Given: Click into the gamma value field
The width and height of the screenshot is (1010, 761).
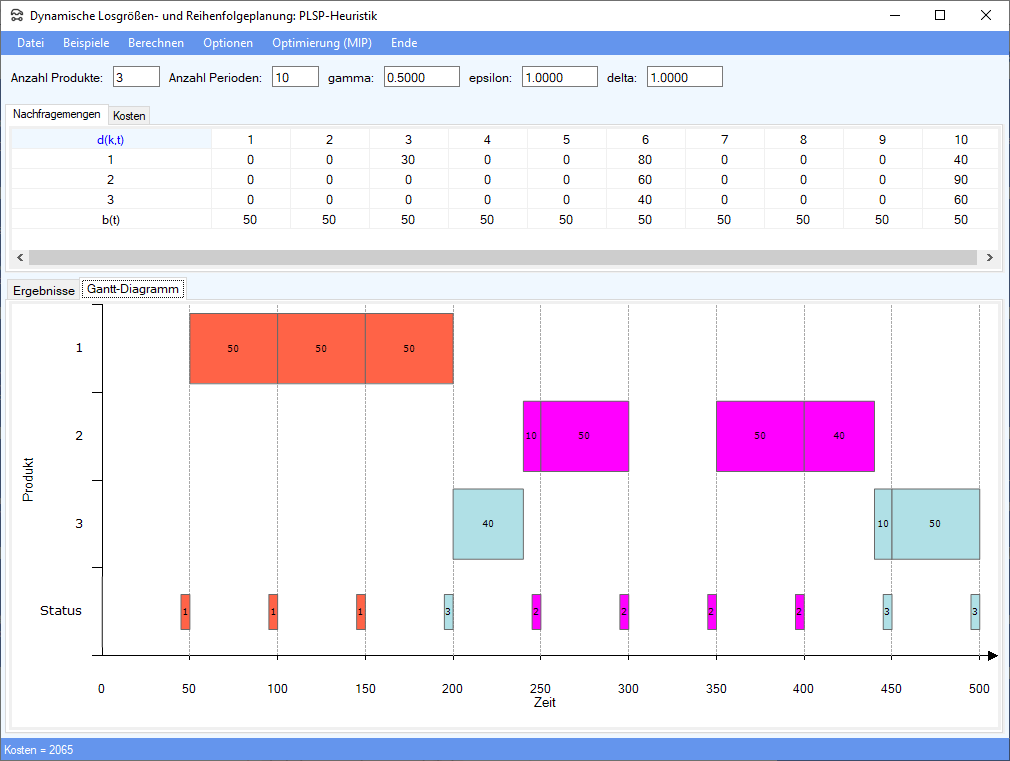Looking at the screenshot, I should [421, 77].
